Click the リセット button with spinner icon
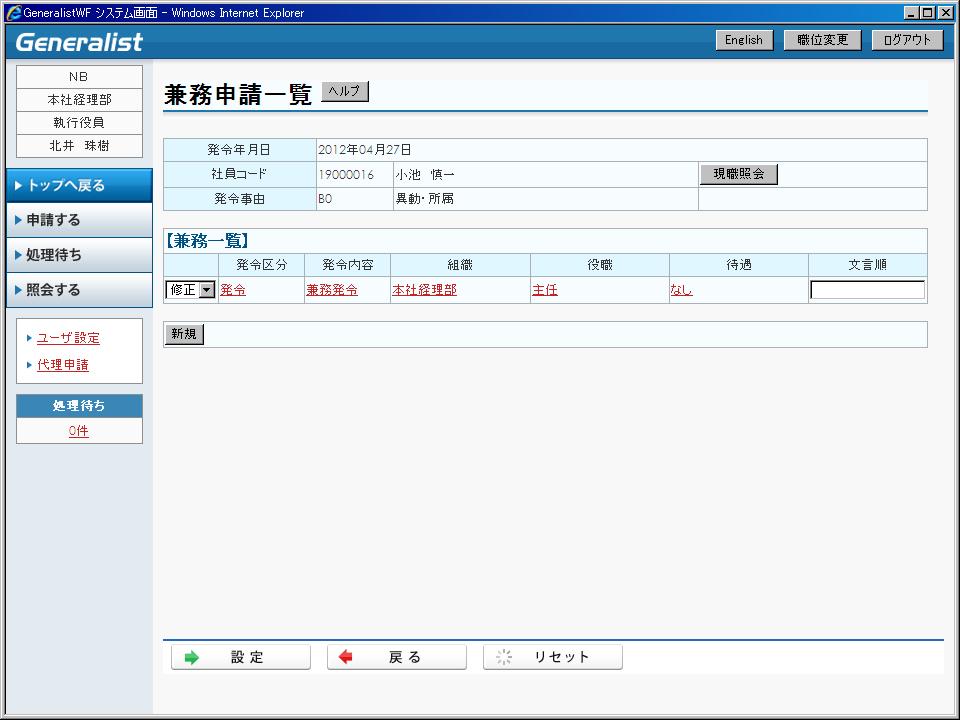The height and width of the screenshot is (720, 960). click(x=553, y=657)
